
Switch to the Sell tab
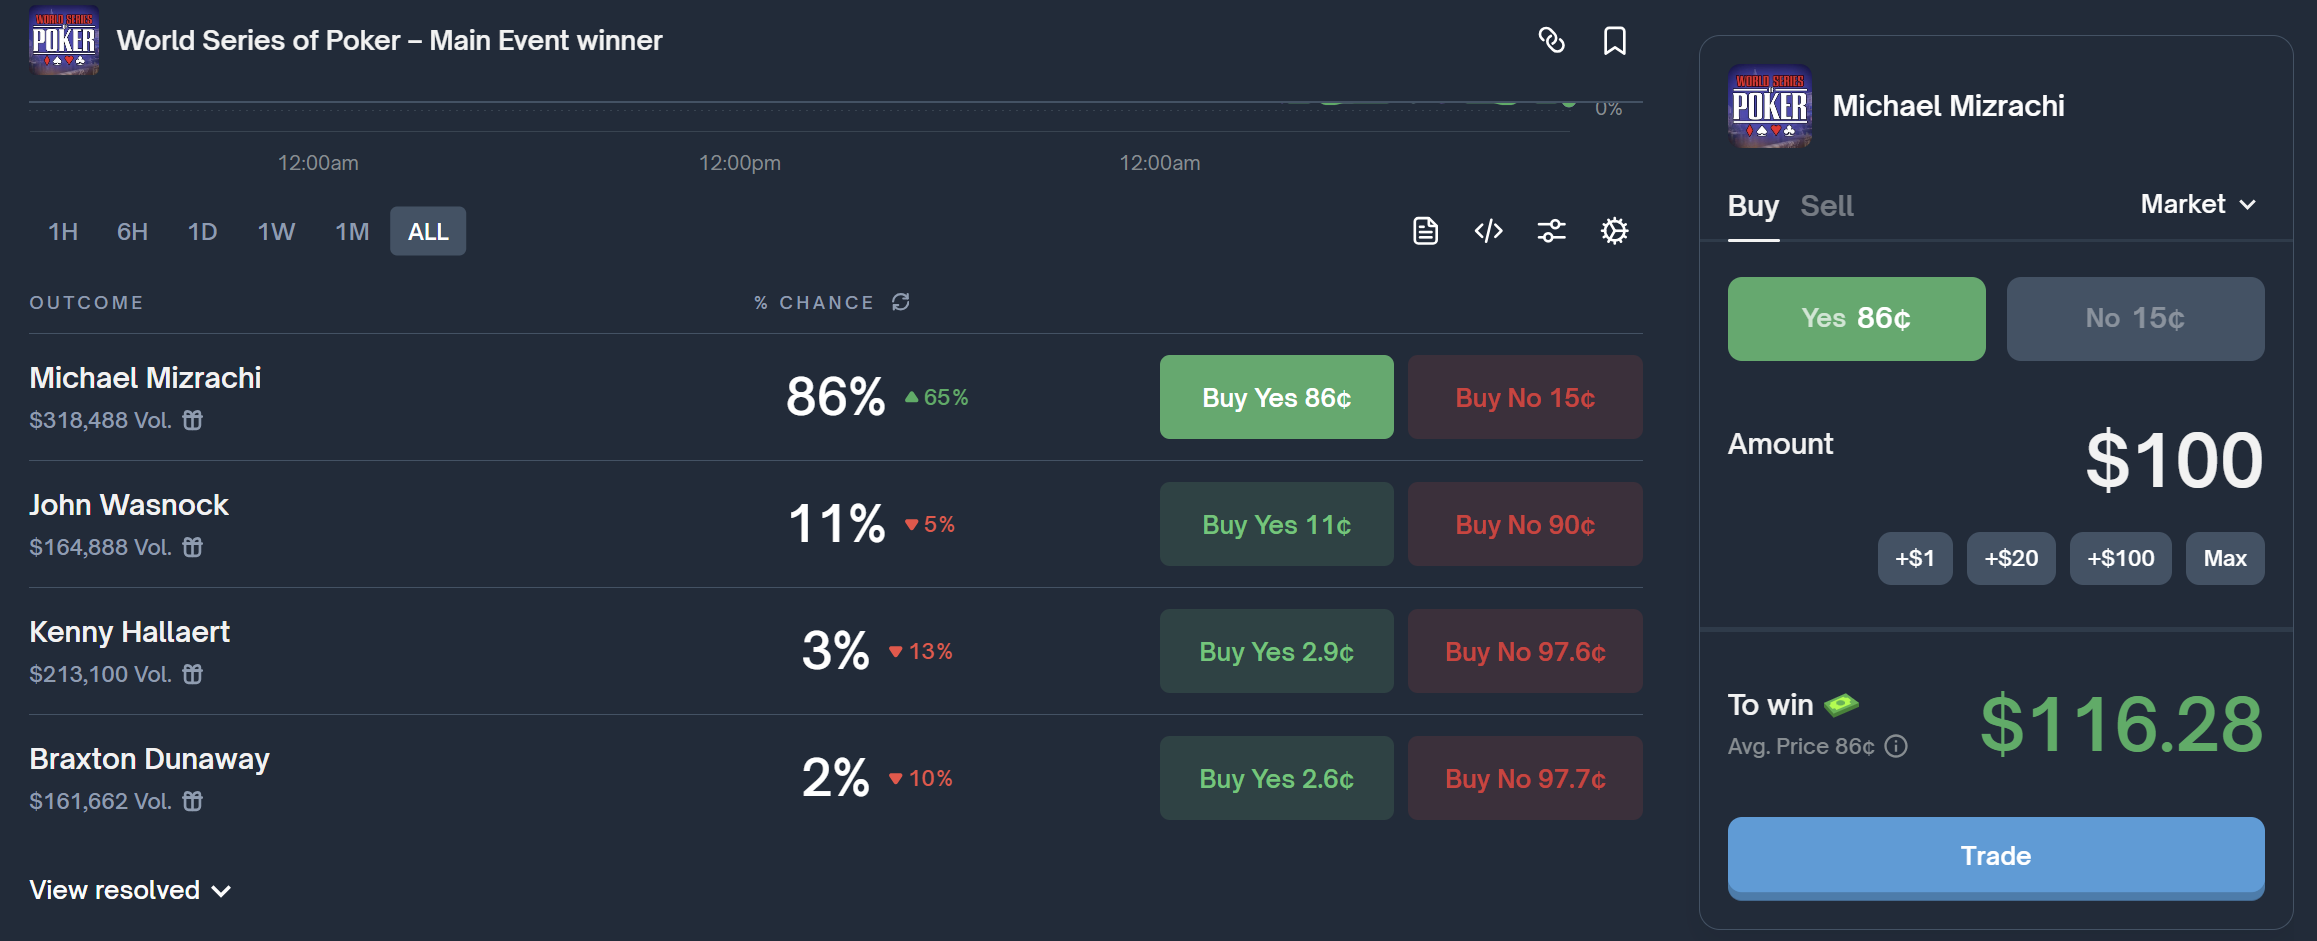click(x=1827, y=206)
